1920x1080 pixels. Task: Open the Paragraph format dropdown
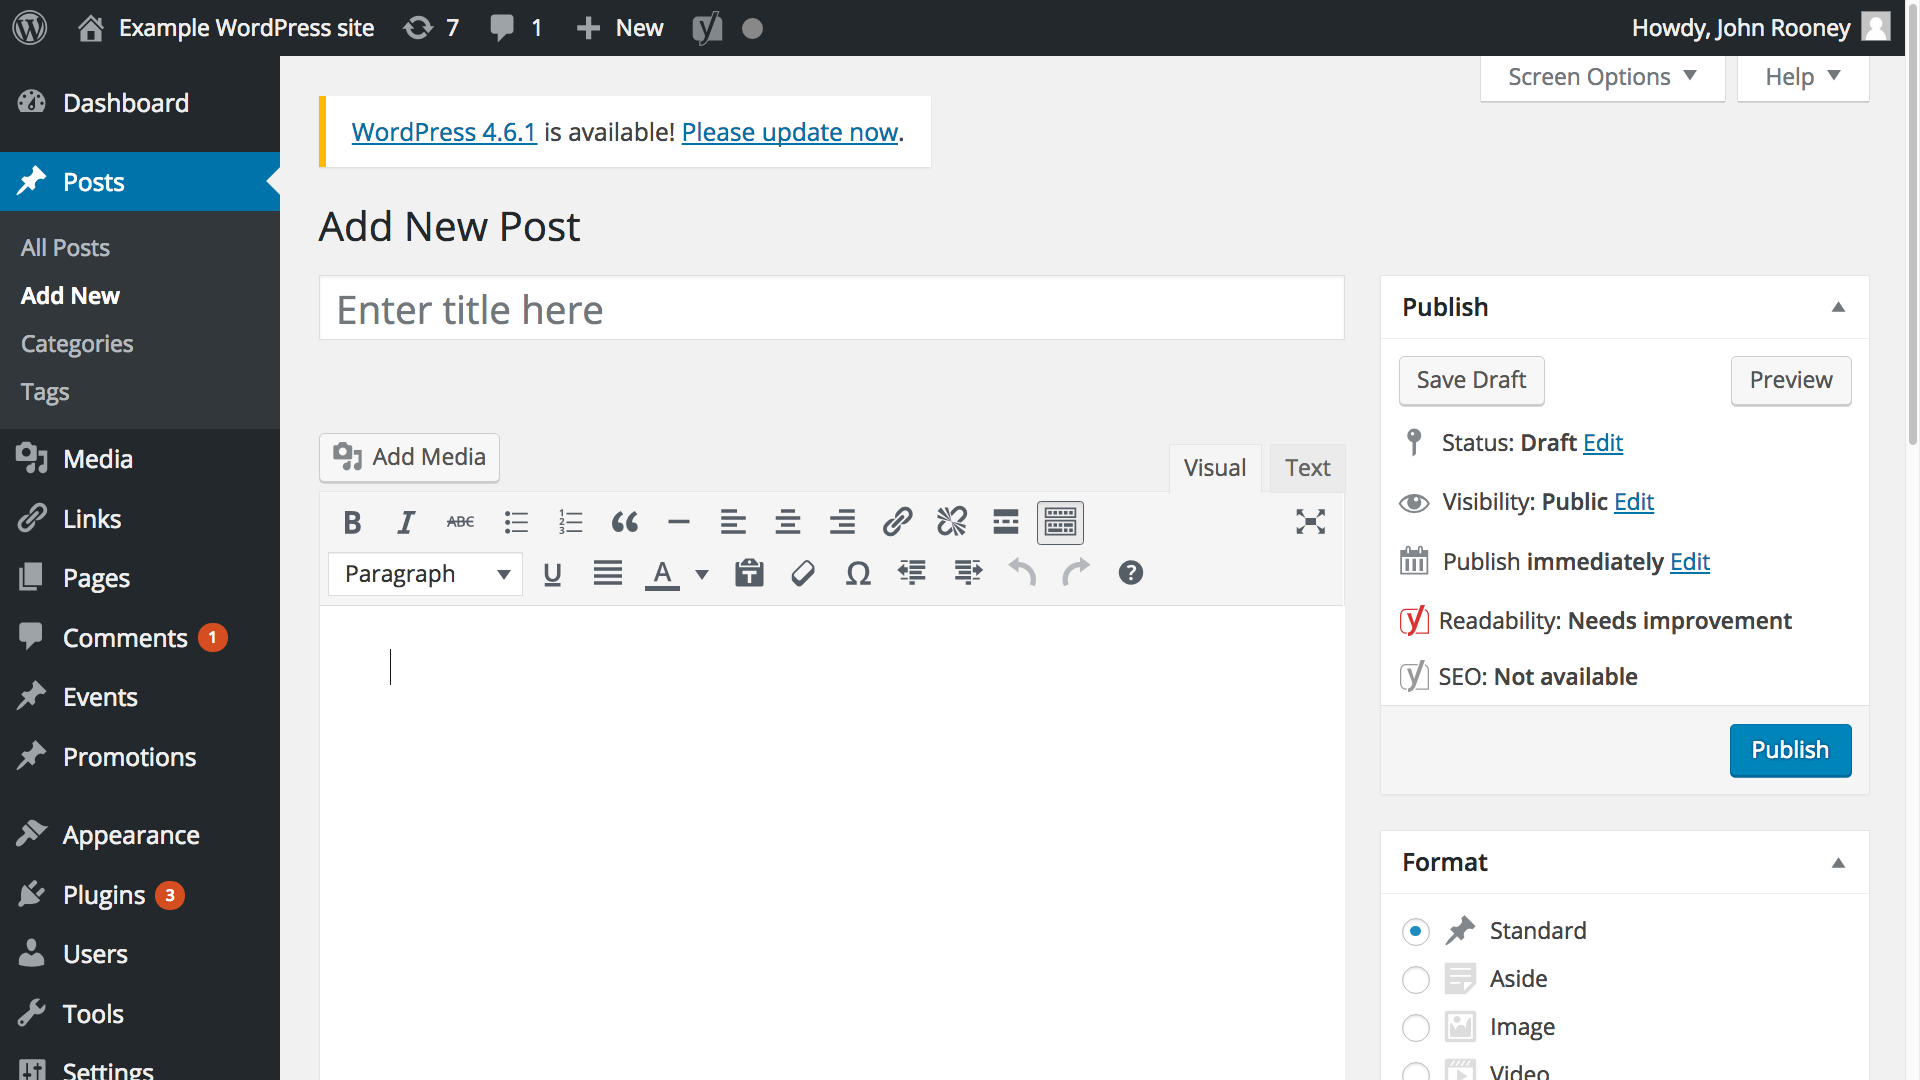tap(425, 574)
